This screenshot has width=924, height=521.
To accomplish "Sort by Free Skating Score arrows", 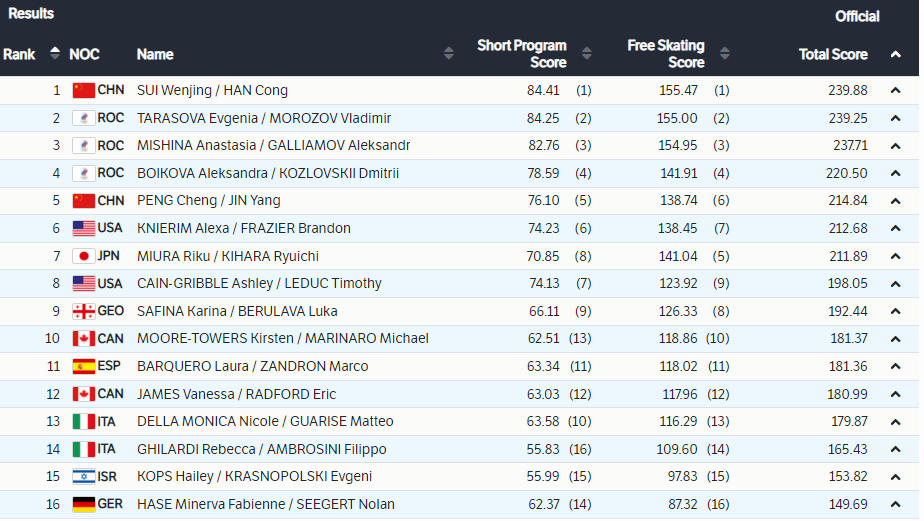I will pyautogui.click(x=725, y=54).
